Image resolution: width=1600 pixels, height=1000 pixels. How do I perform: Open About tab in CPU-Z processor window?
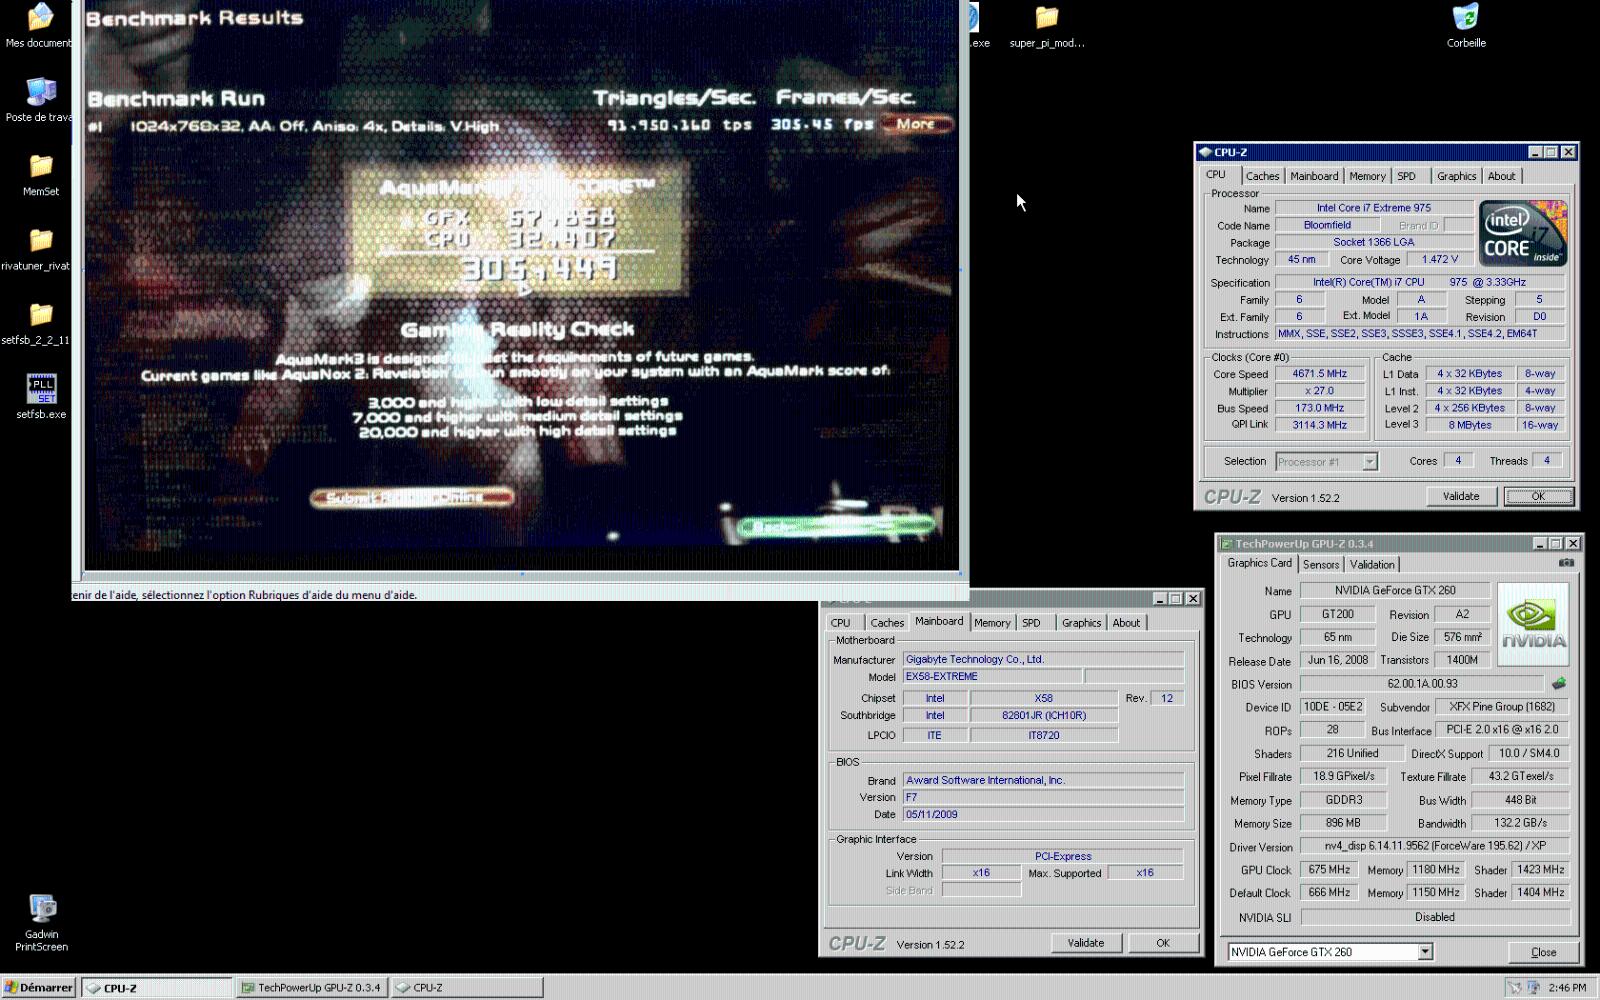1501,176
